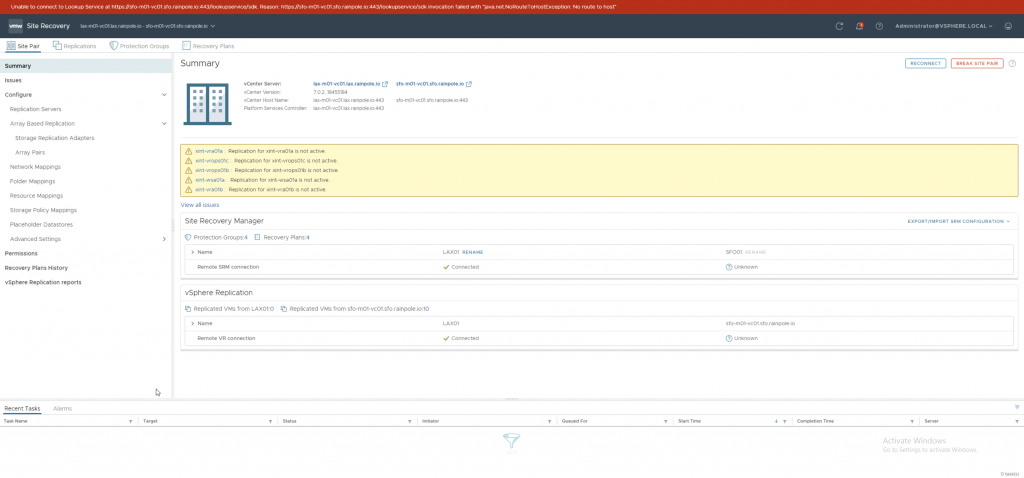Switch to the Replications tab
This screenshot has height=478, width=1024.
(x=74, y=46)
